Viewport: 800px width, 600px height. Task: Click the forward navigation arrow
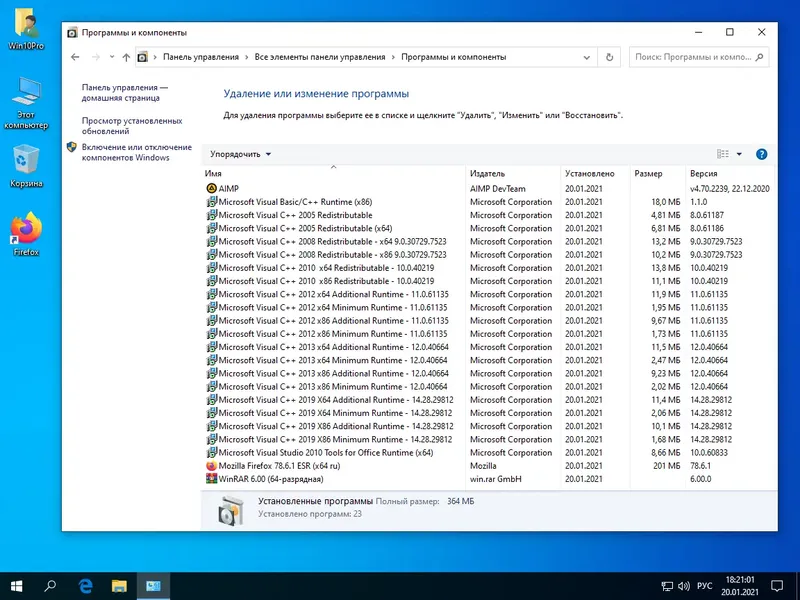point(95,57)
